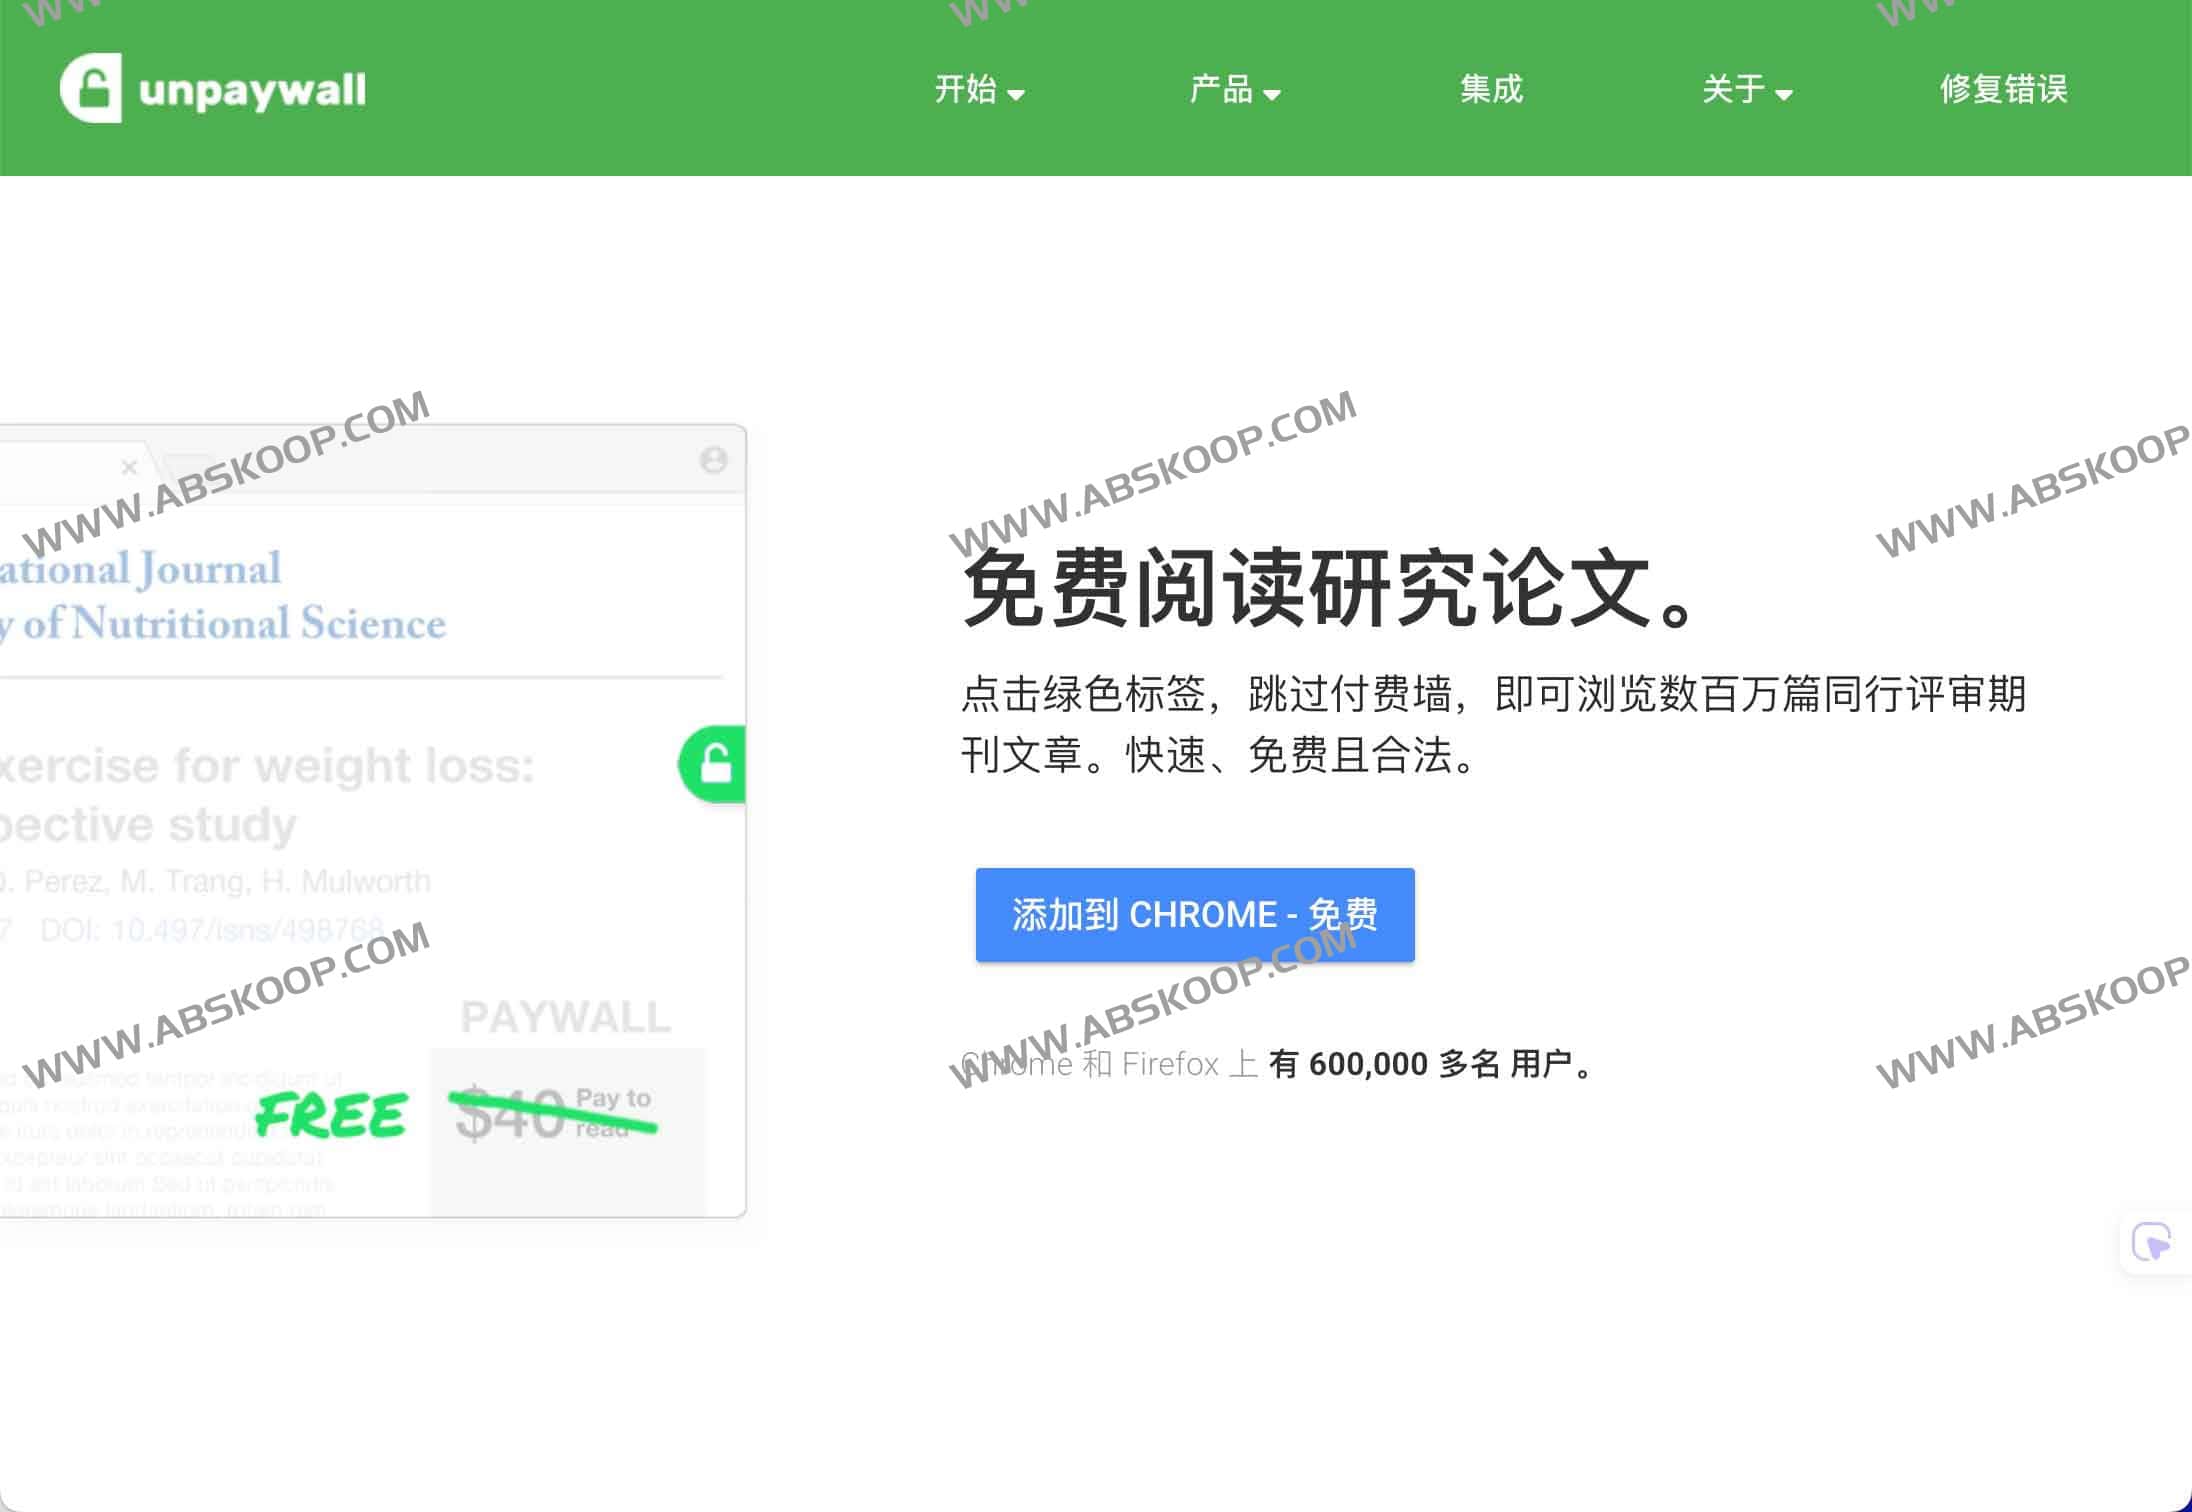Click the green unlock tab on the article preview

pyautogui.click(x=712, y=764)
